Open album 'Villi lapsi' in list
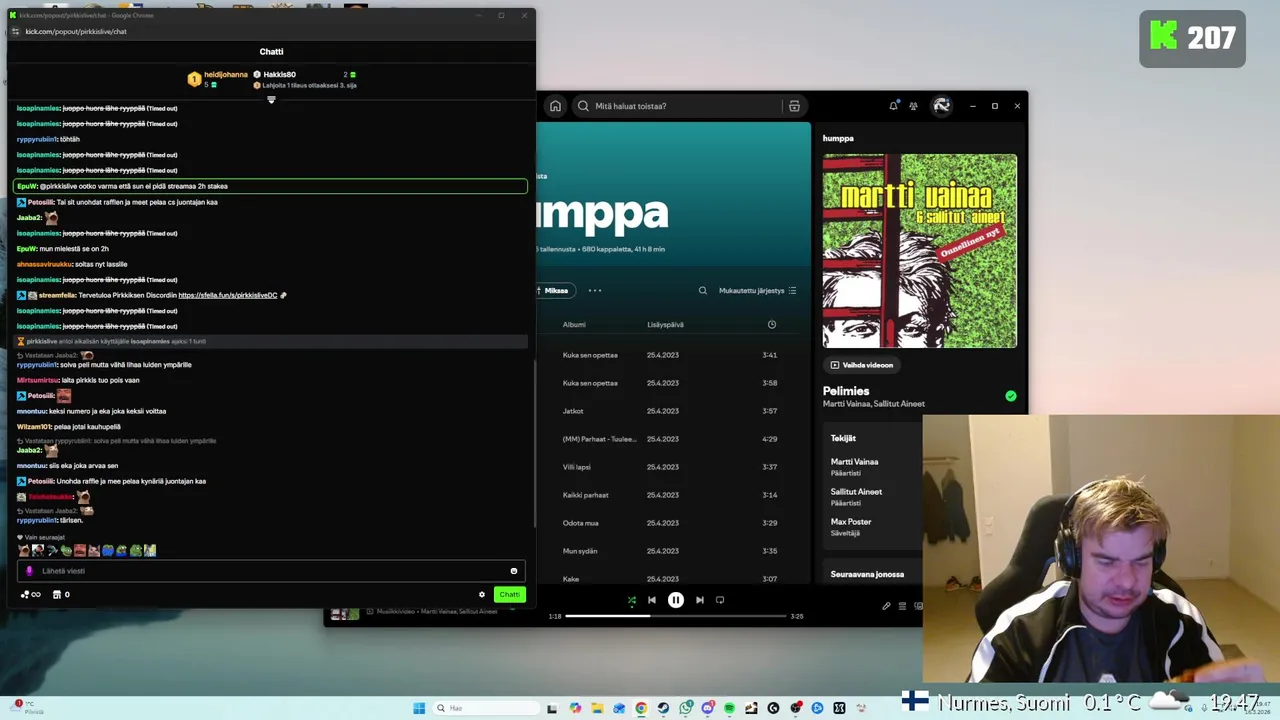Image resolution: width=1280 pixels, height=720 pixels. (x=577, y=467)
